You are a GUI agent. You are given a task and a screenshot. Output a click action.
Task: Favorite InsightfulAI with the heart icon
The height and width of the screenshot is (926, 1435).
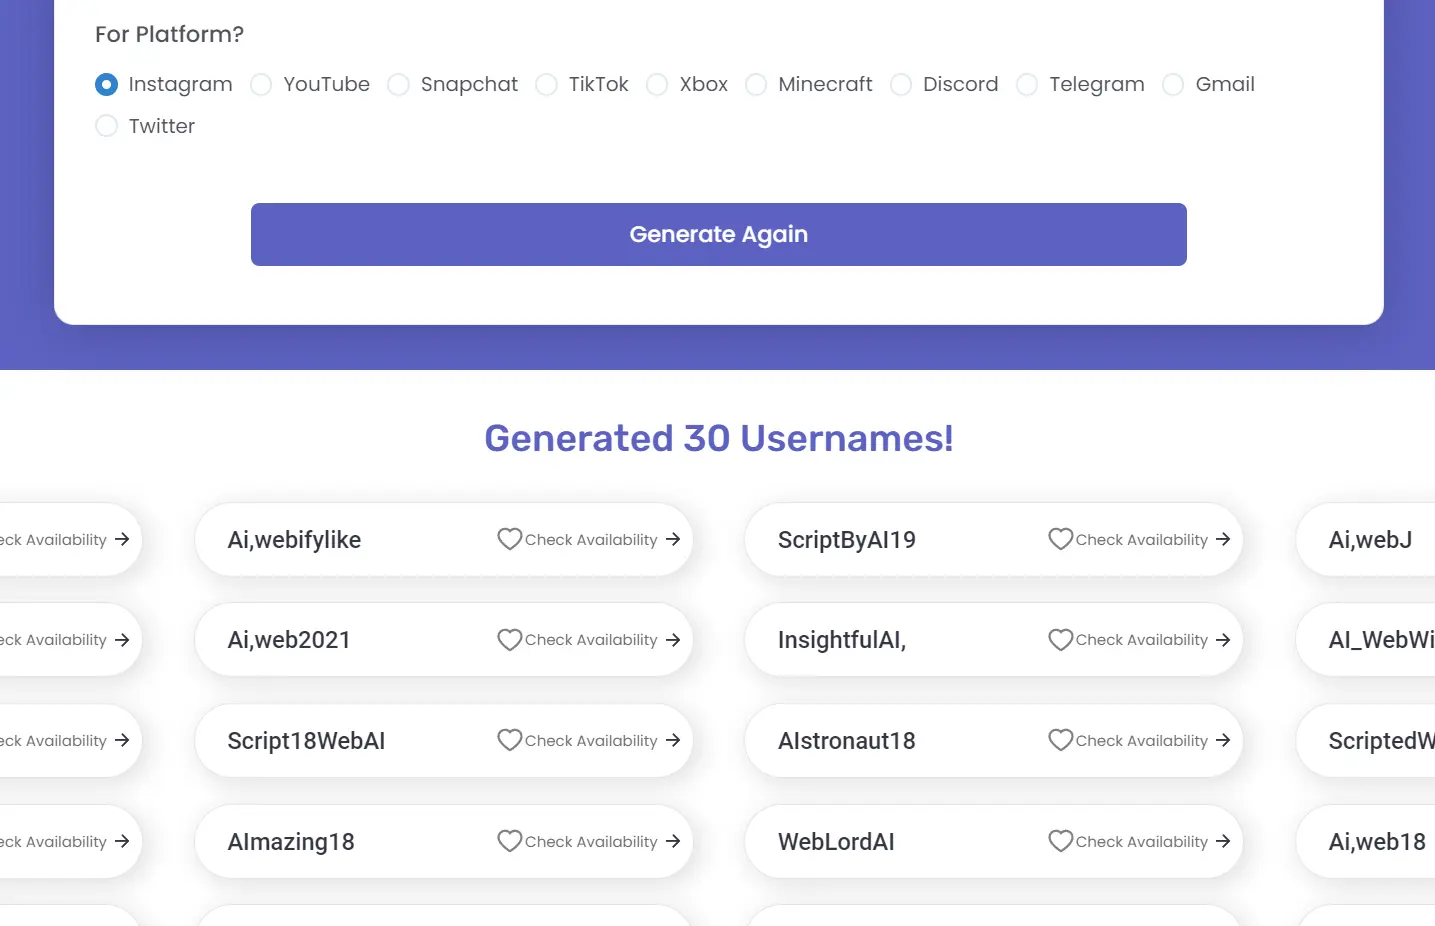1060,639
